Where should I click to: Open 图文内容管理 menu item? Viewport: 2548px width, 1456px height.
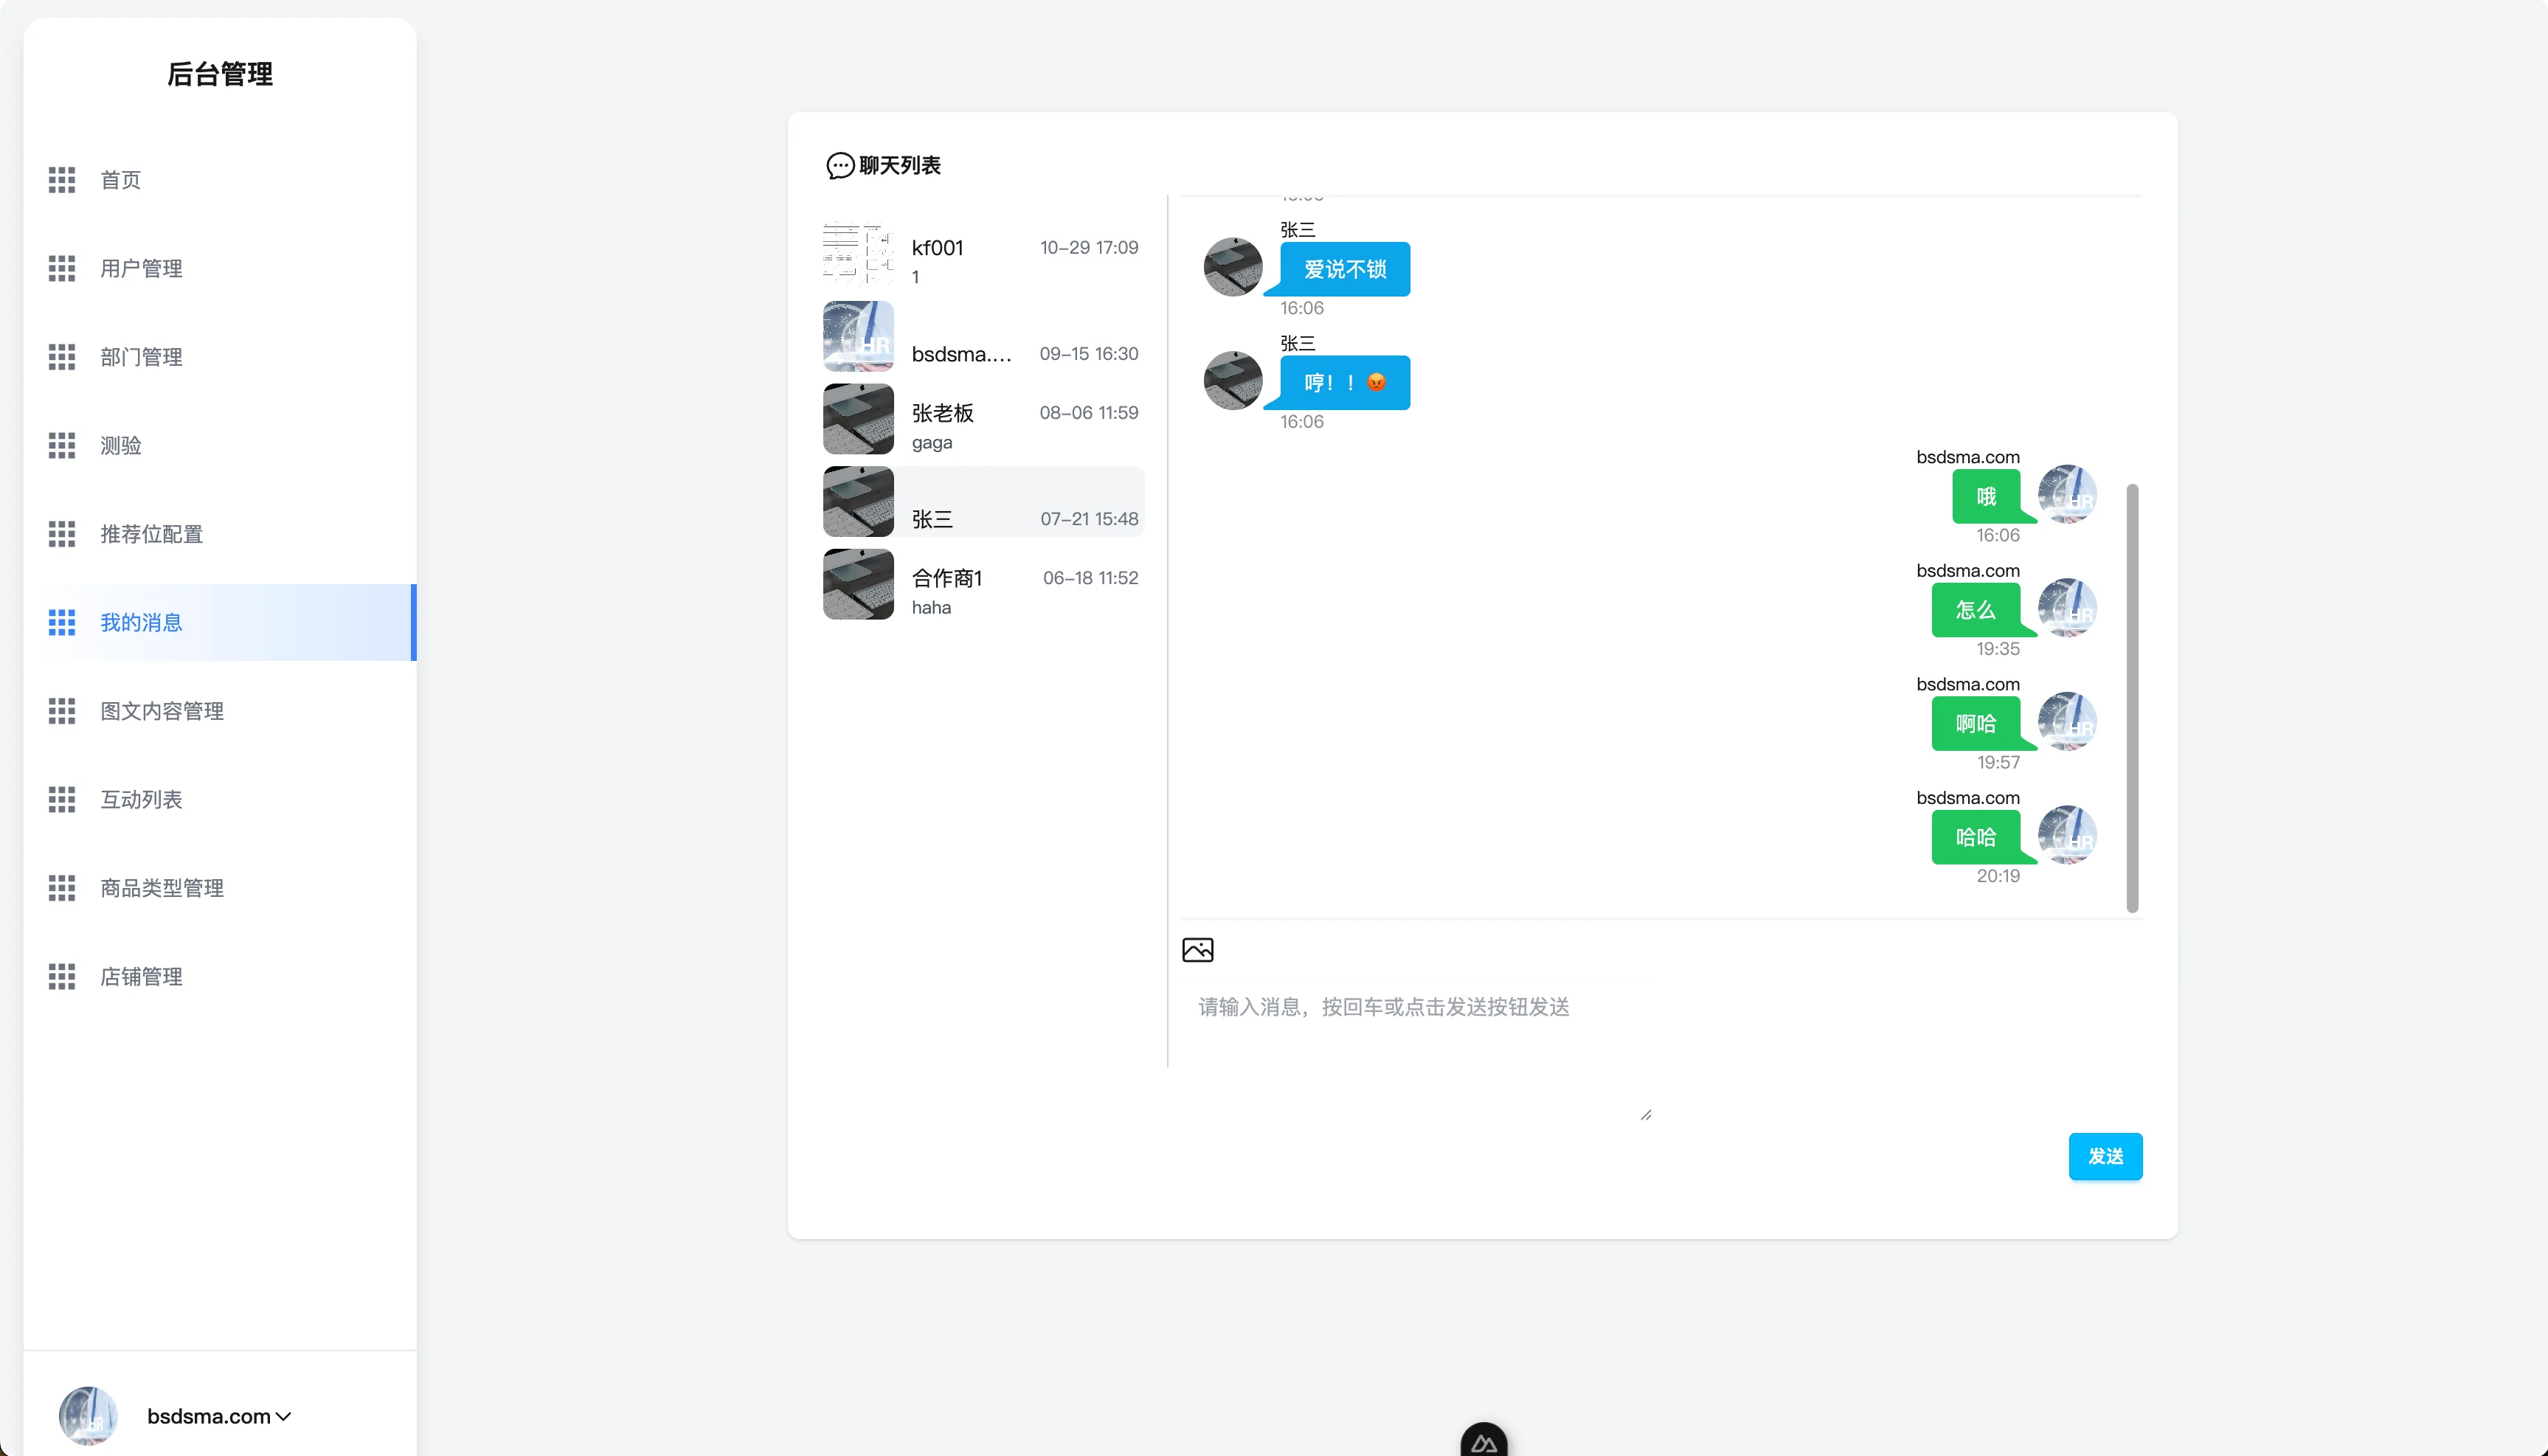click(161, 711)
